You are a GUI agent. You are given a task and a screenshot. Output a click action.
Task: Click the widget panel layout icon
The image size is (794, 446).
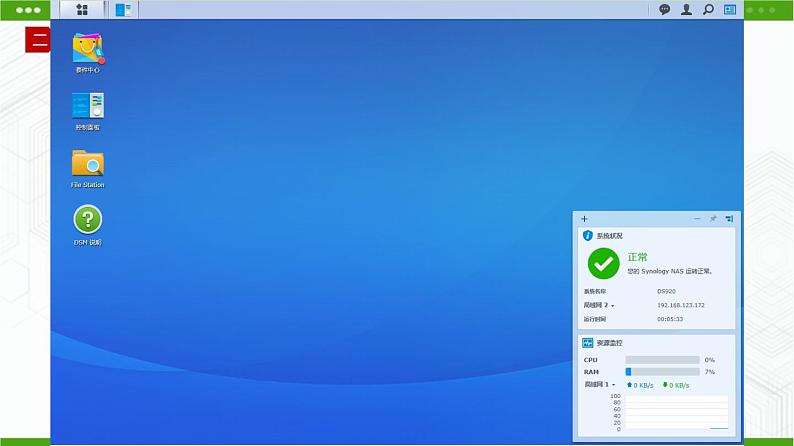click(729, 219)
